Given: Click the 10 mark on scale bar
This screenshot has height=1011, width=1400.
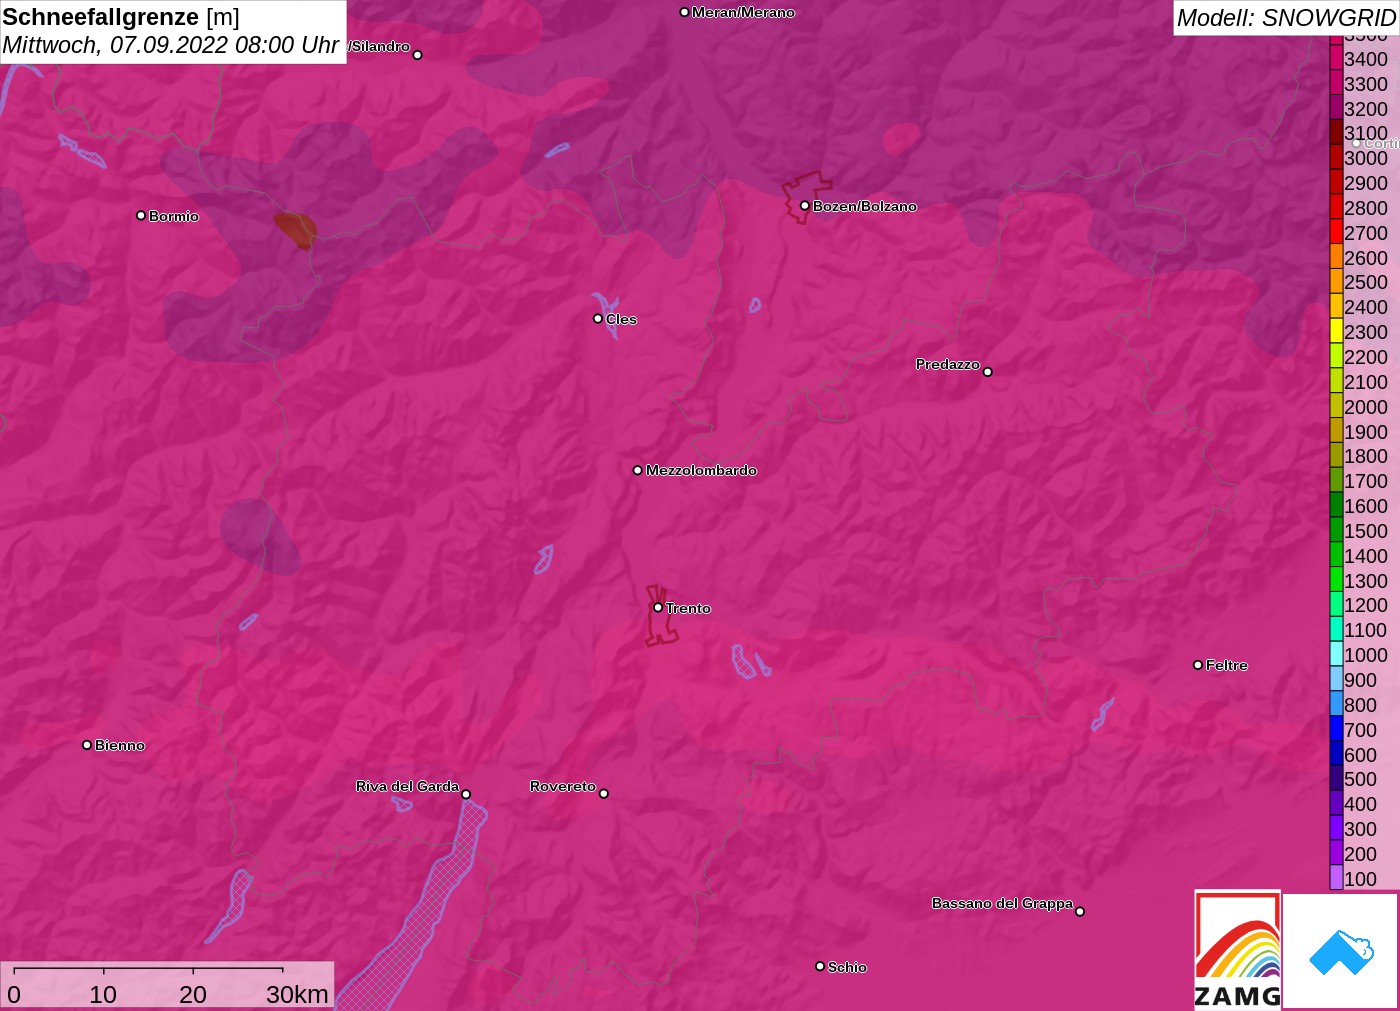Looking at the screenshot, I should [103, 994].
